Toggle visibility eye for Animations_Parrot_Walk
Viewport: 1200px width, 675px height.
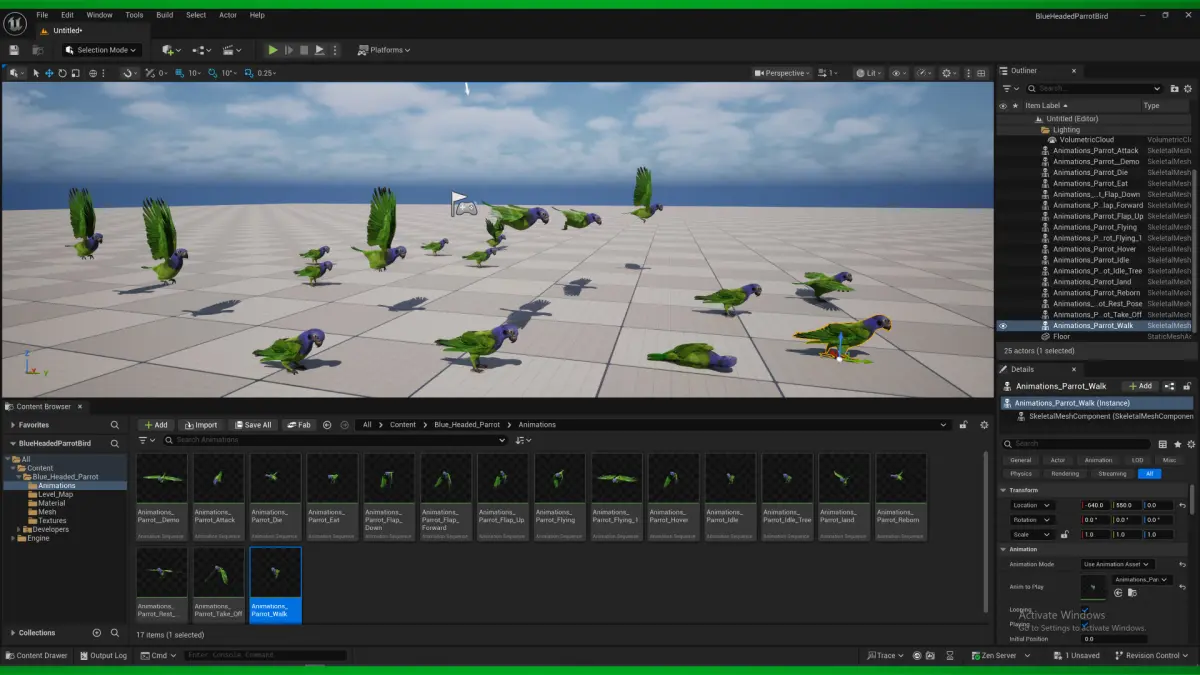[x=1003, y=326]
